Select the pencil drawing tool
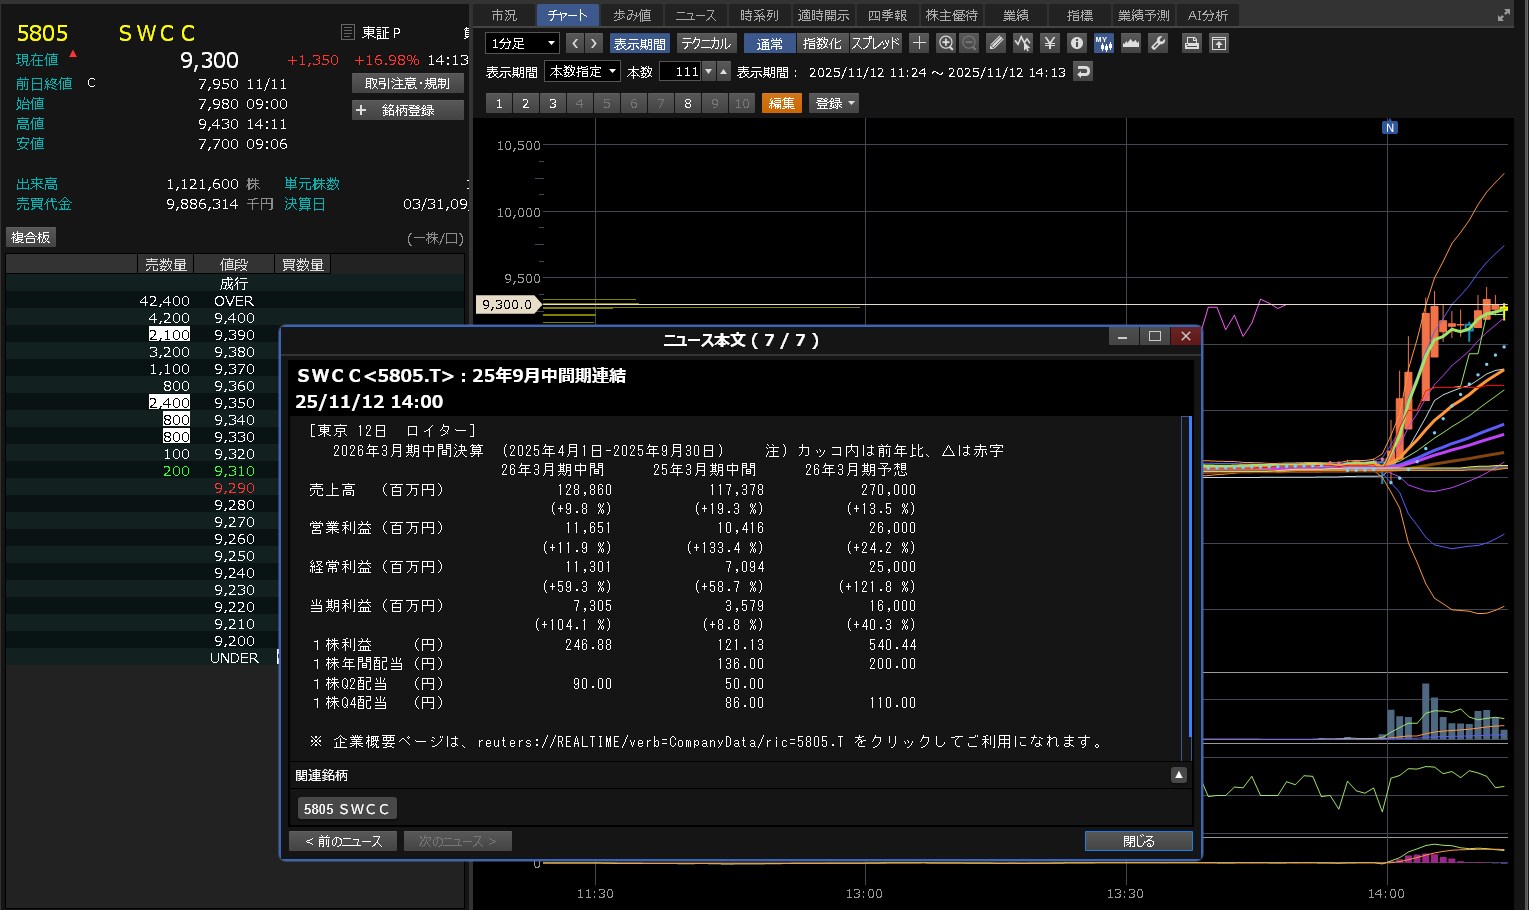Image resolution: width=1529 pixels, height=910 pixels. coord(996,43)
